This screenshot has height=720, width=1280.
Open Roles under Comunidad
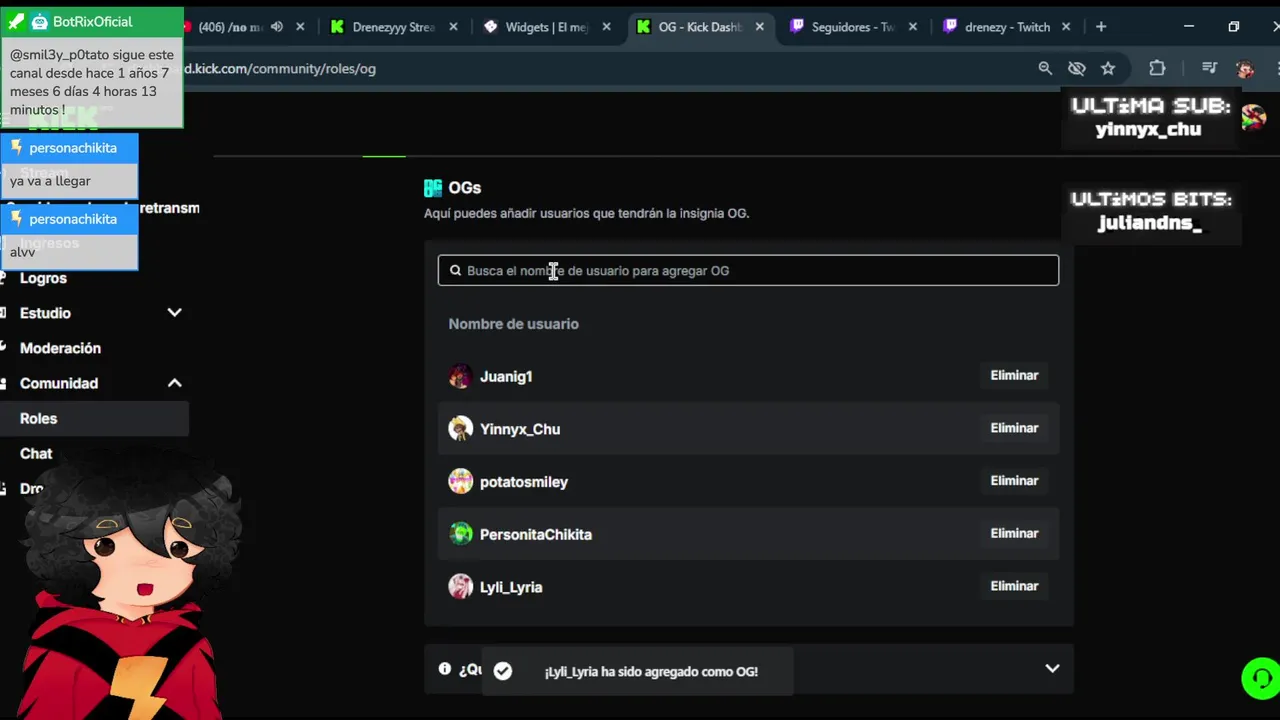[94, 418]
